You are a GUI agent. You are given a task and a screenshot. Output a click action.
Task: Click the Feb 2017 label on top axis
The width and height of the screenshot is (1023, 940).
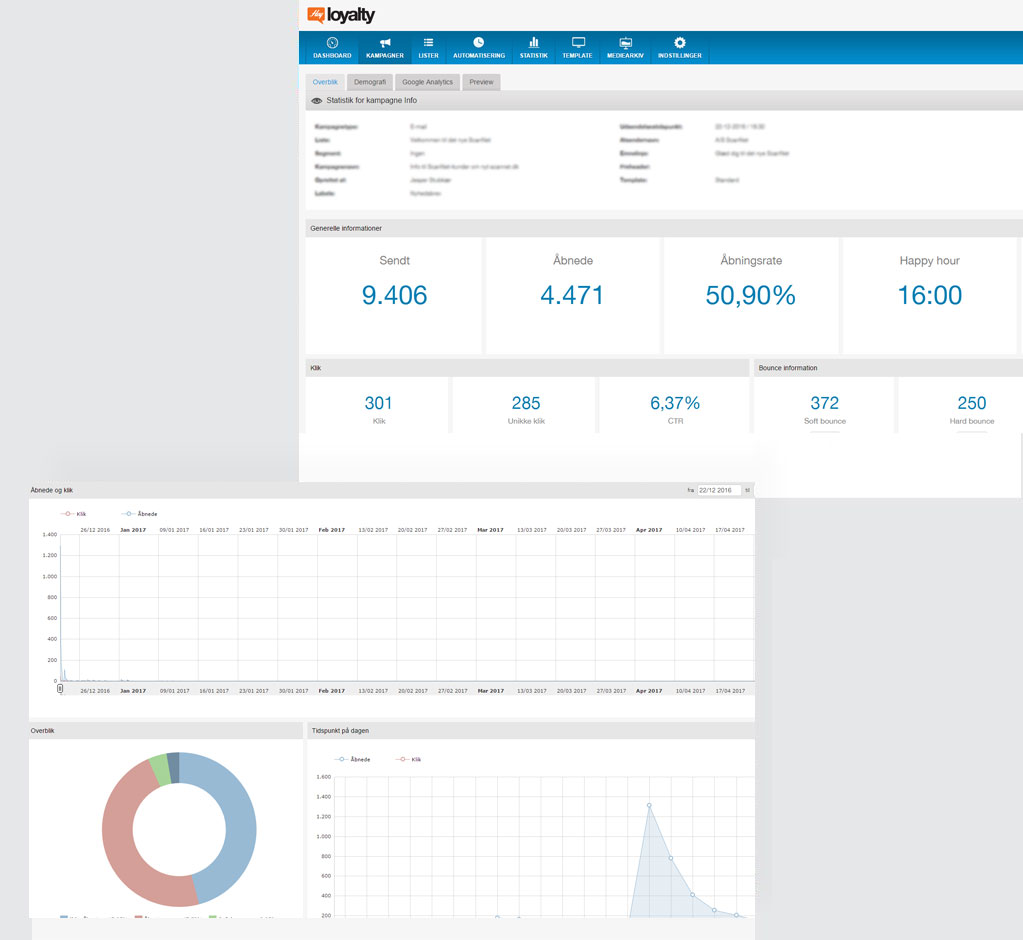(x=331, y=530)
